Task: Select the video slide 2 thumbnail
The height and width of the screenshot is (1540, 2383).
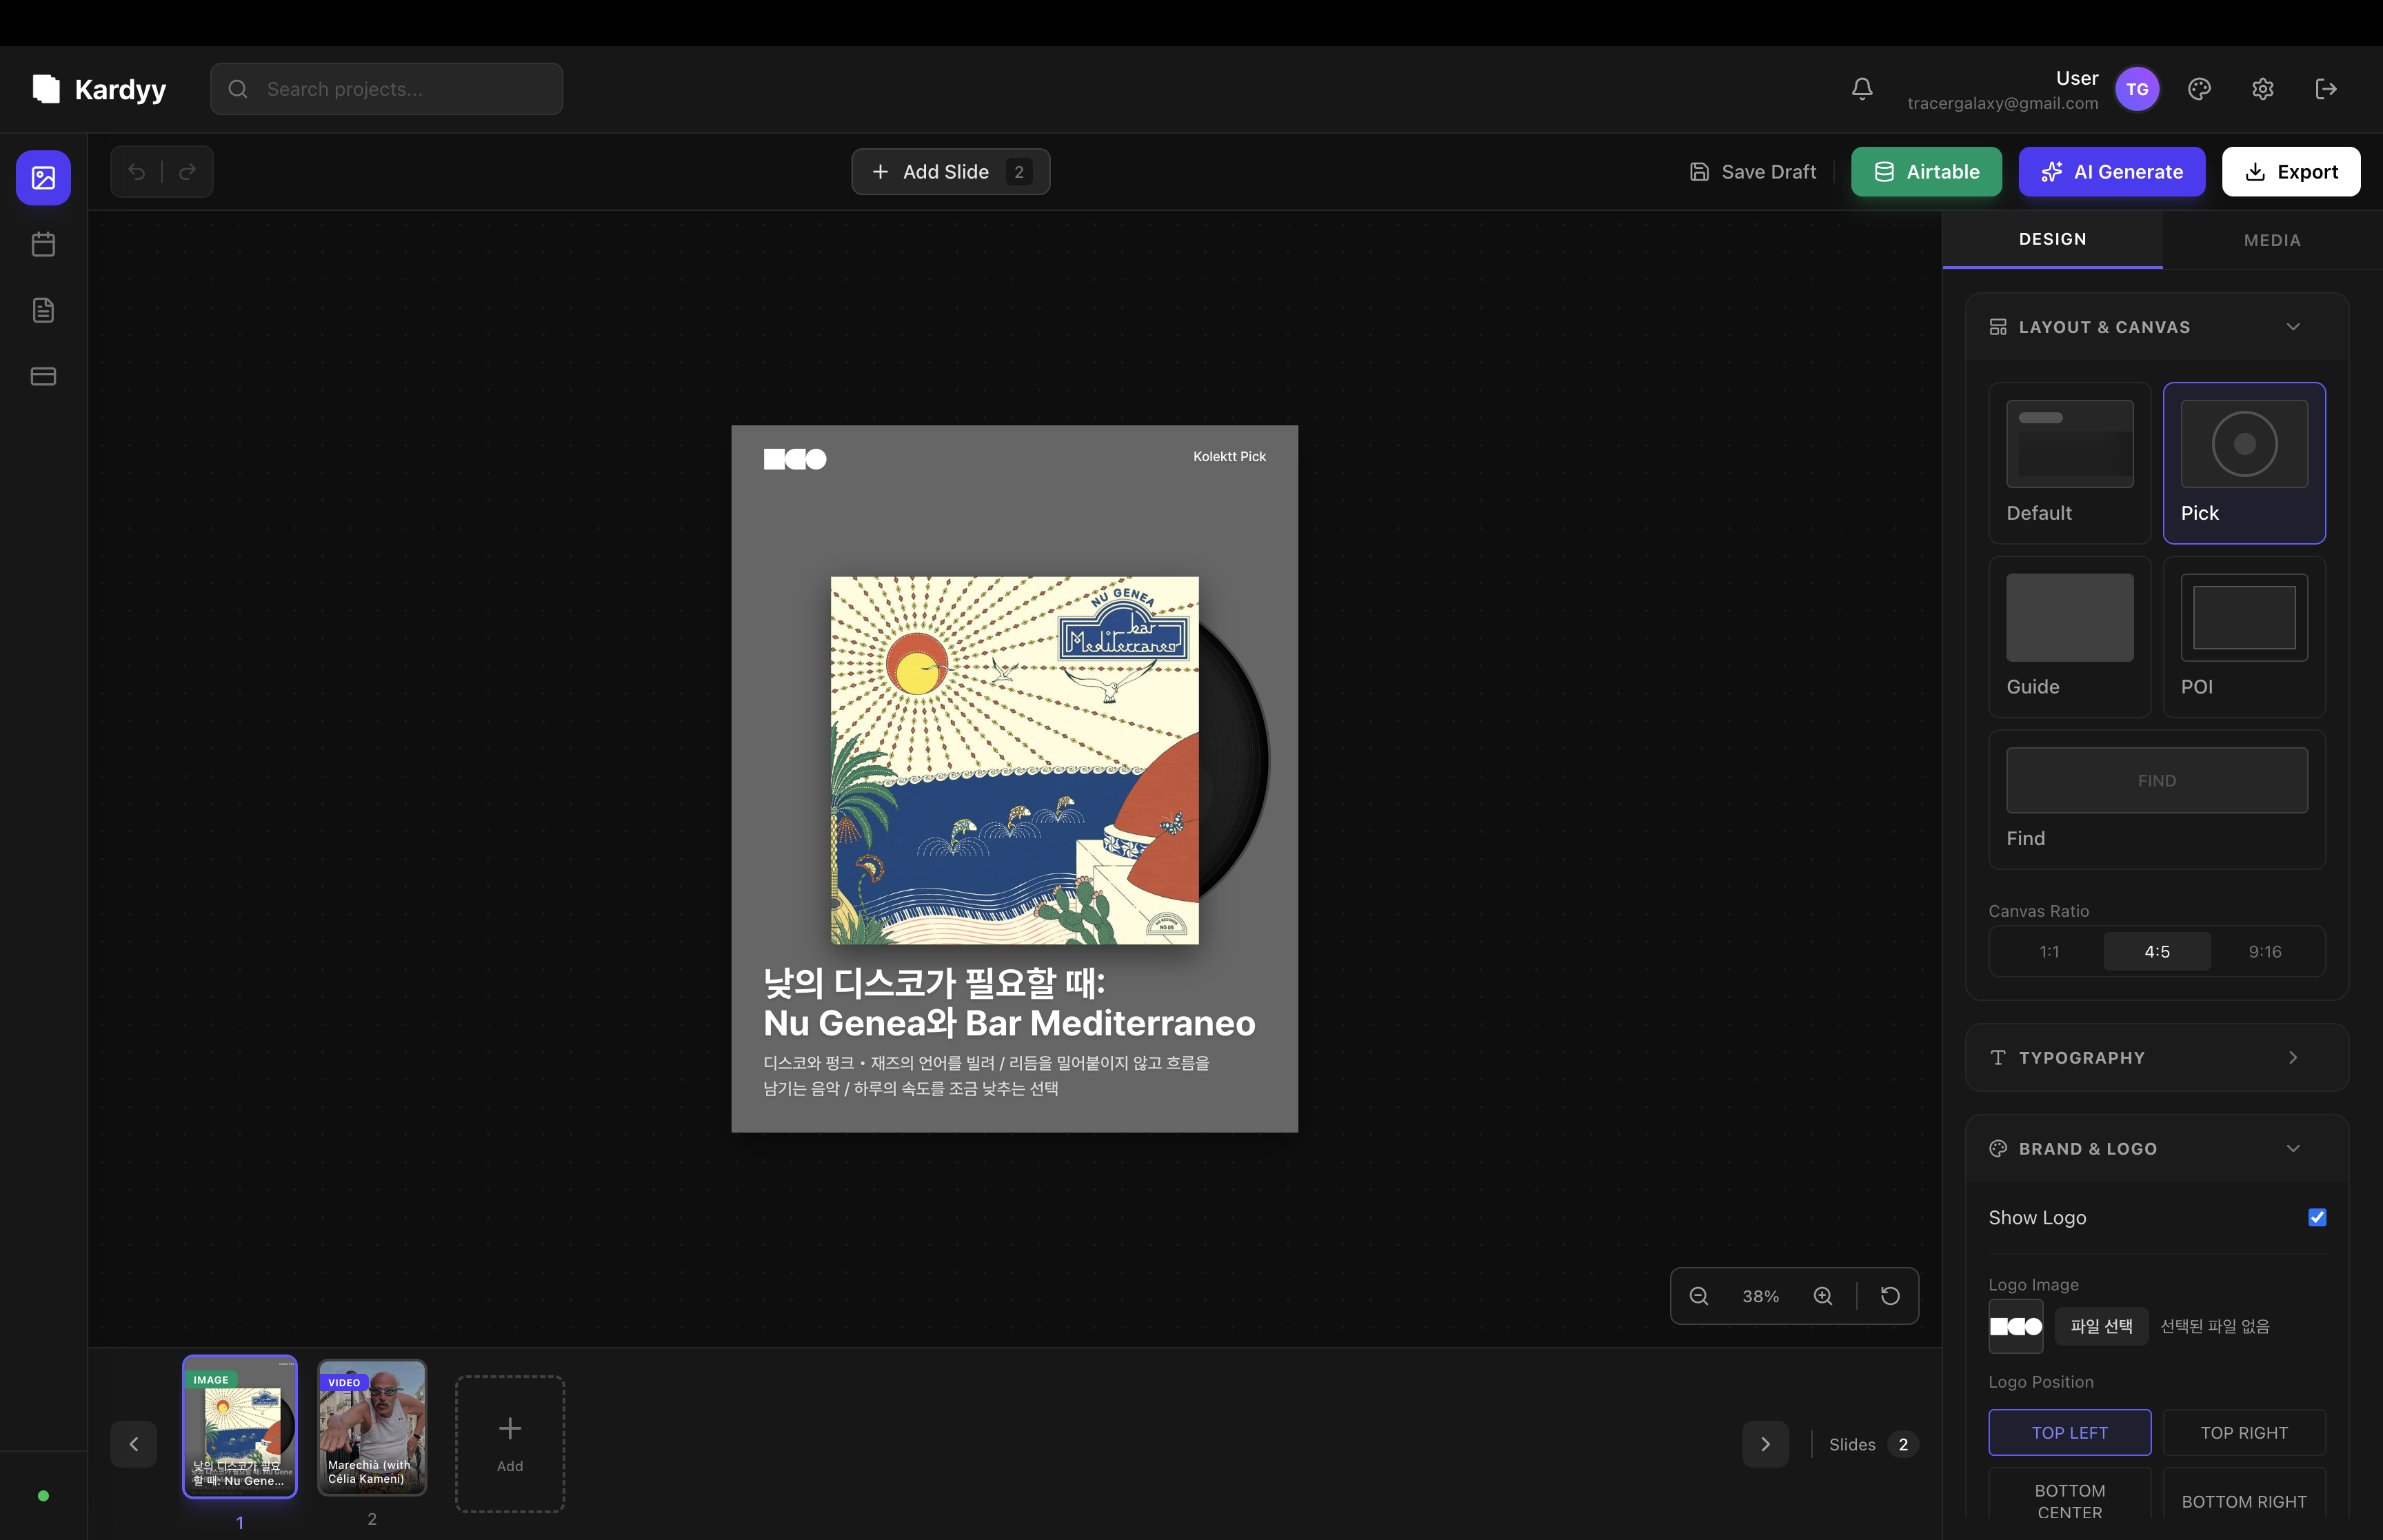Action: pos(372,1427)
